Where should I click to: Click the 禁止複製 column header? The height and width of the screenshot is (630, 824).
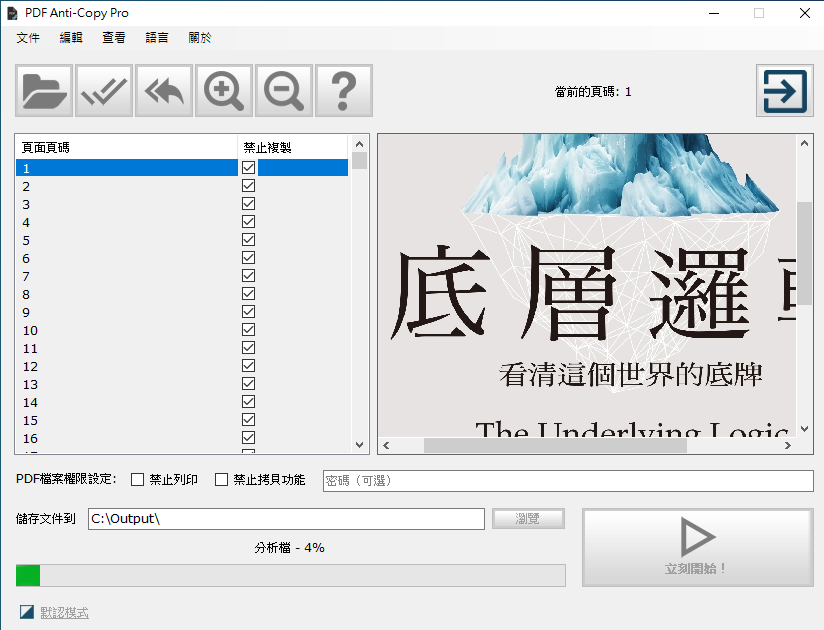293,148
